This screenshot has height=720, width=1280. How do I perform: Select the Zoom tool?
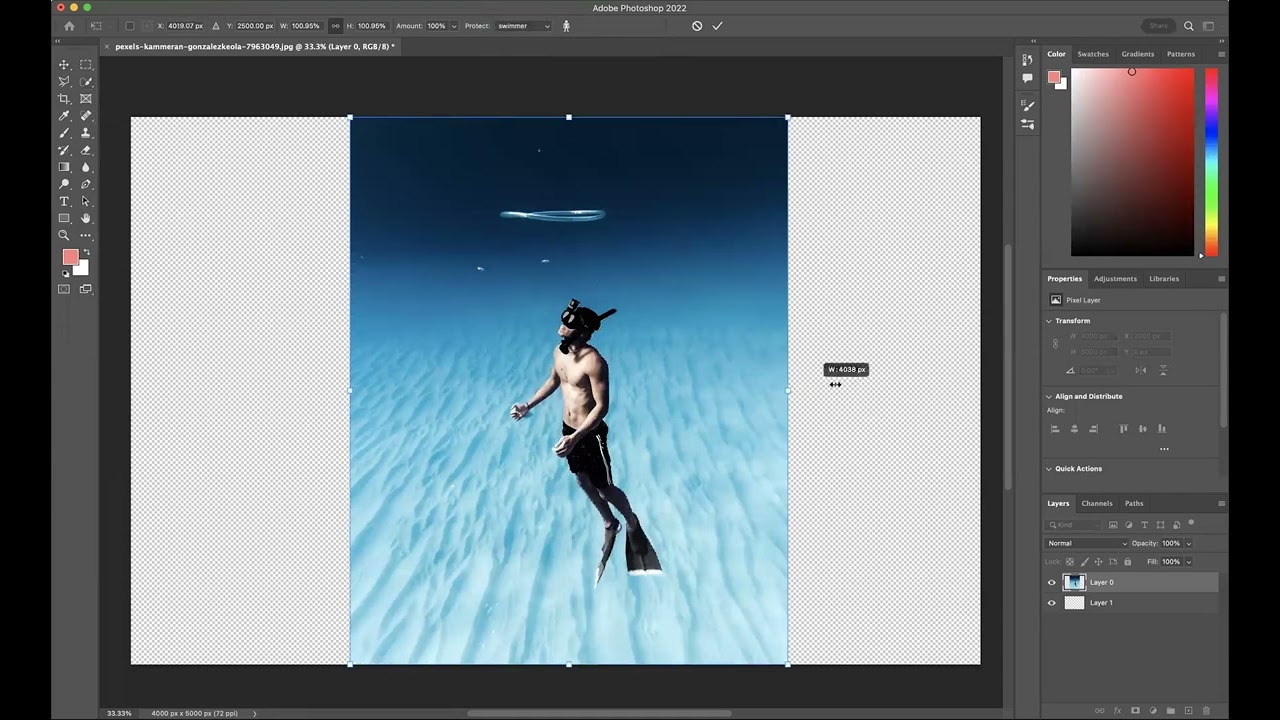pos(64,235)
